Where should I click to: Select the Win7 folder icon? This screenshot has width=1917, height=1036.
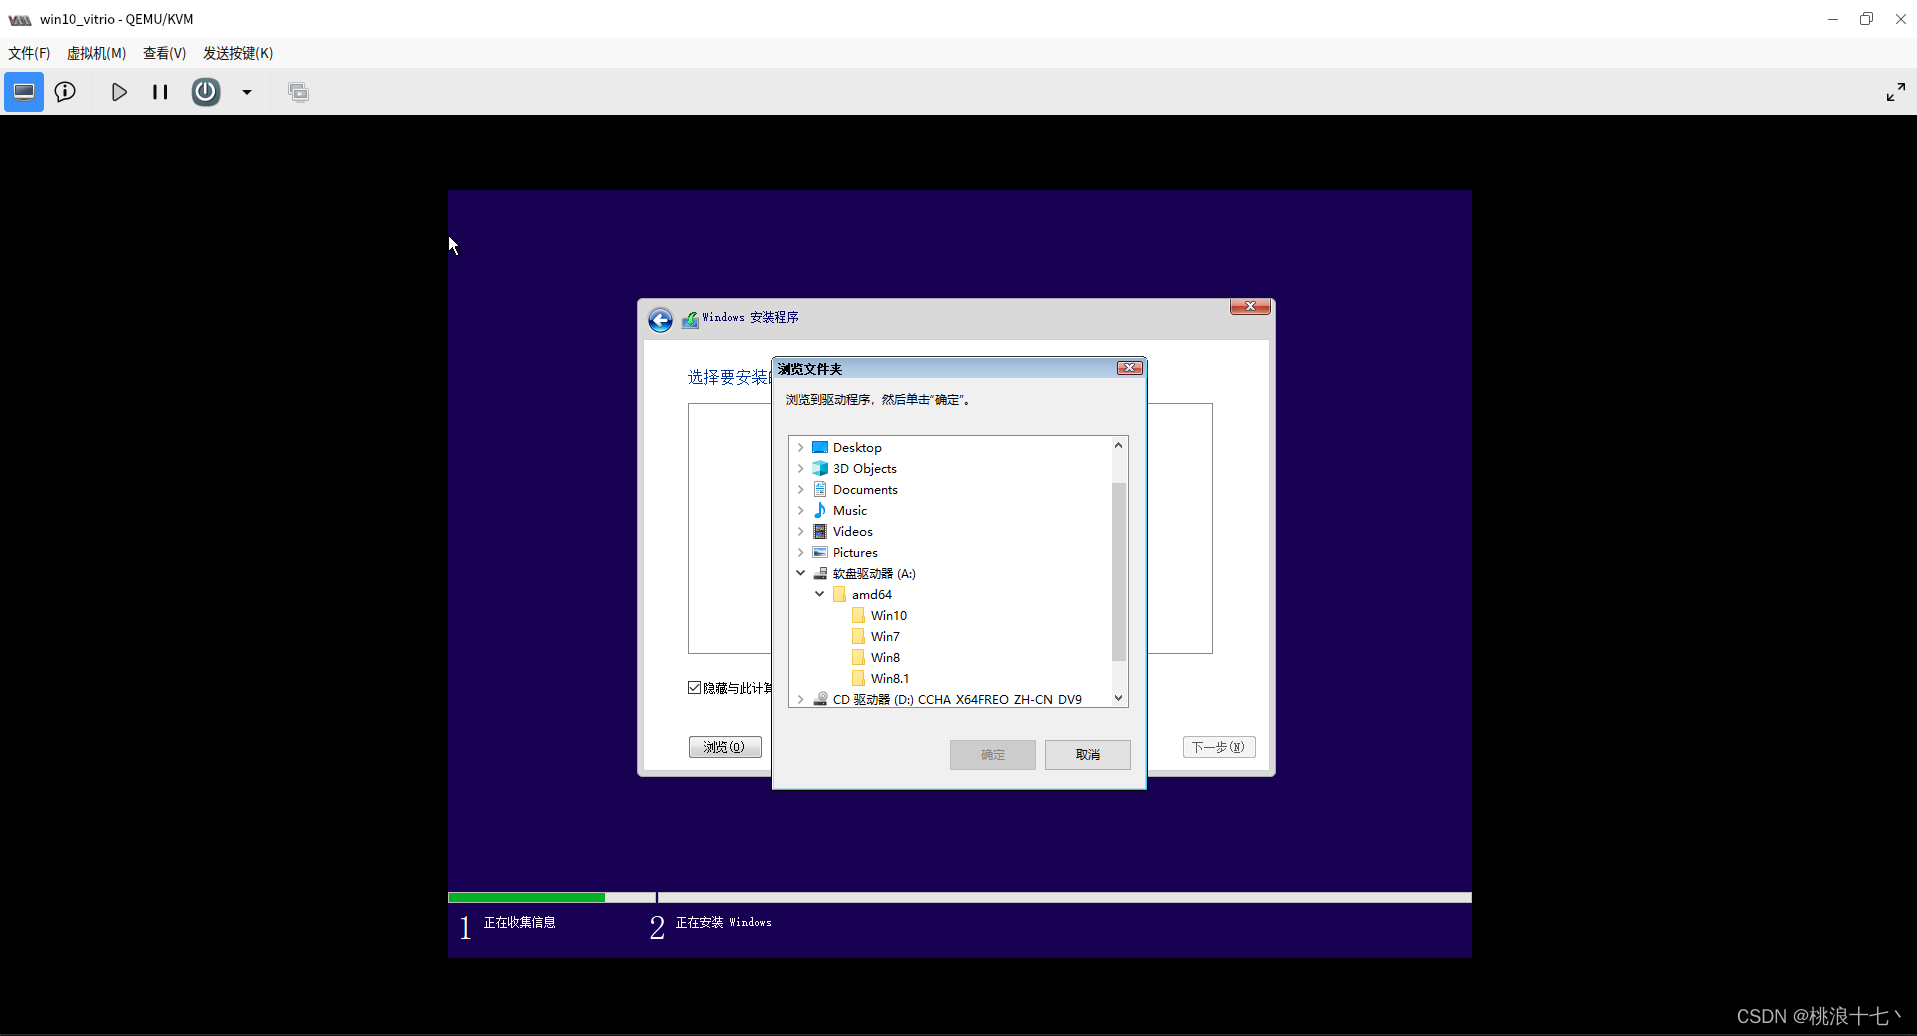click(x=858, y=636)
